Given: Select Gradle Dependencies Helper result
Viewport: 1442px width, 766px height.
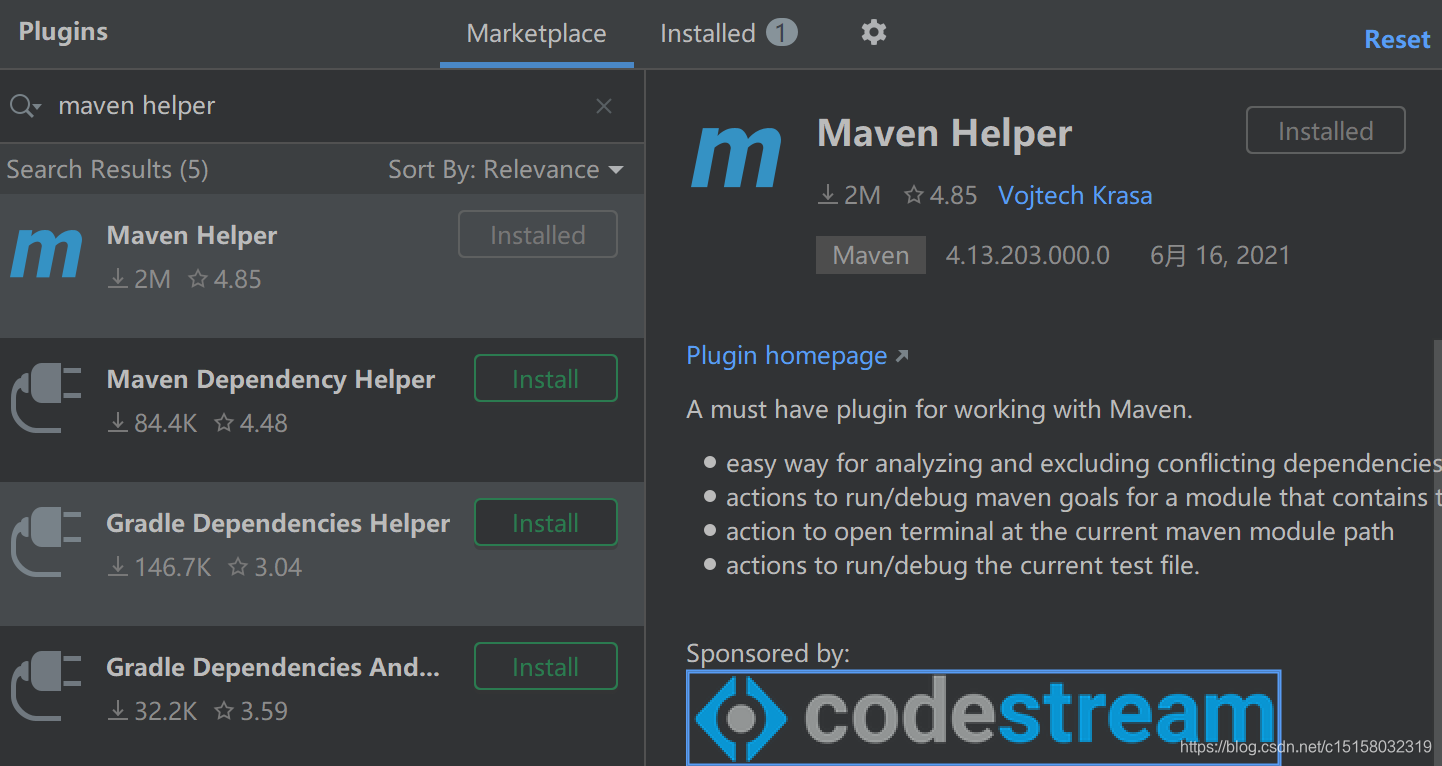Looking at the screenshot, I should coord(322,554).
